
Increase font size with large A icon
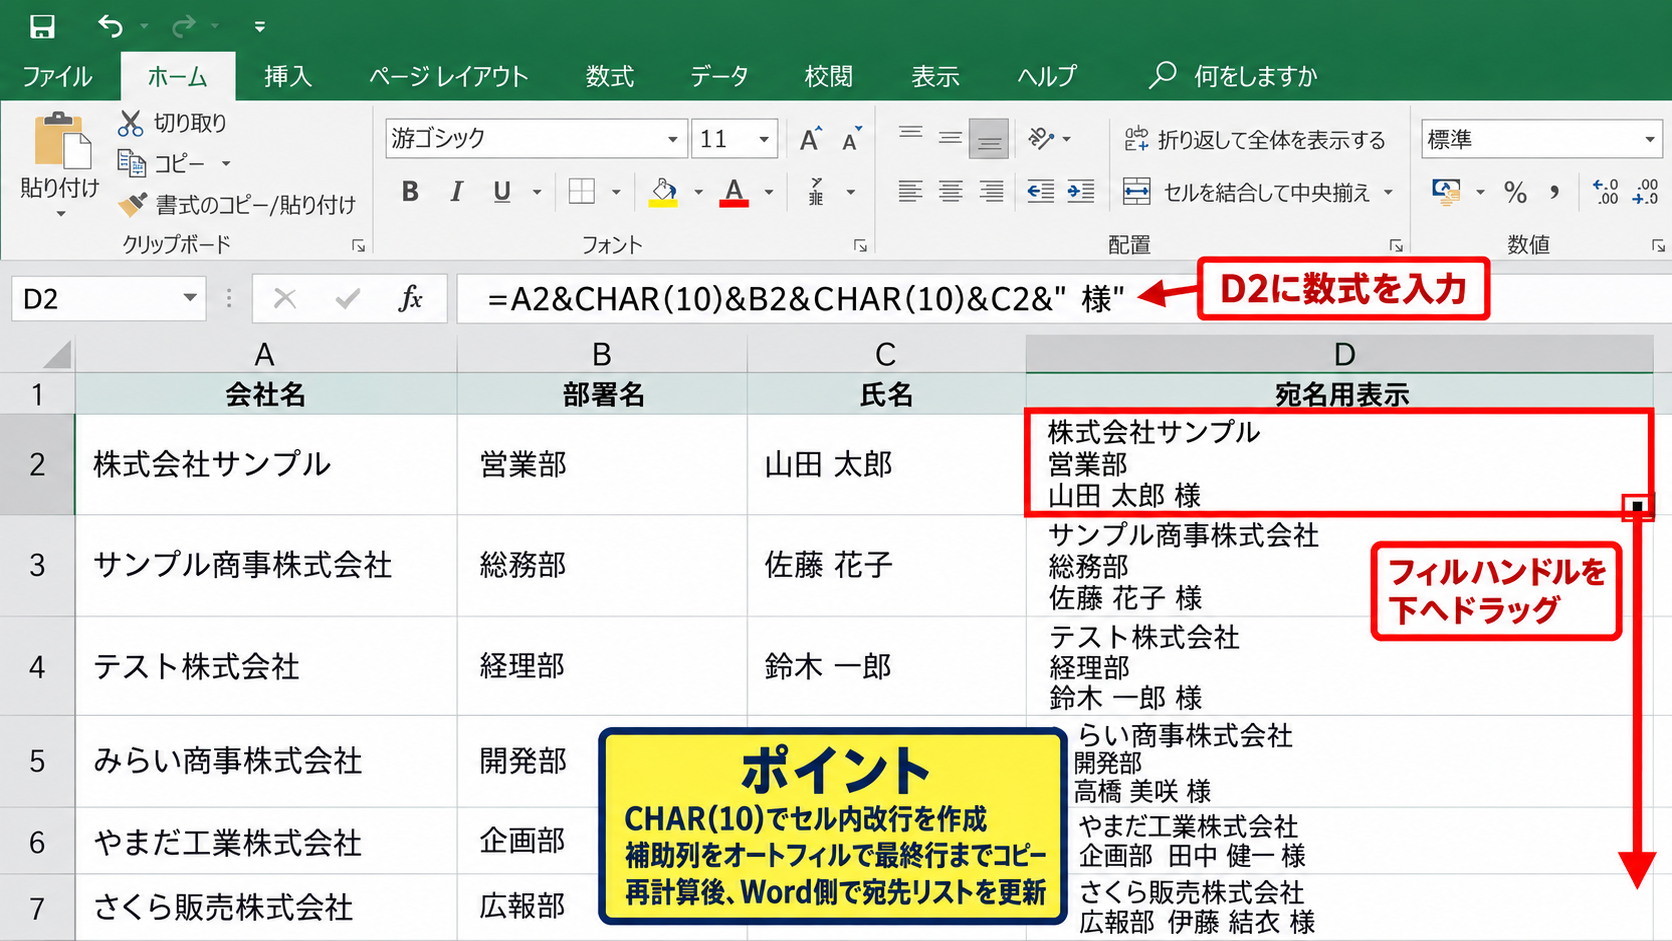point(810,139)
